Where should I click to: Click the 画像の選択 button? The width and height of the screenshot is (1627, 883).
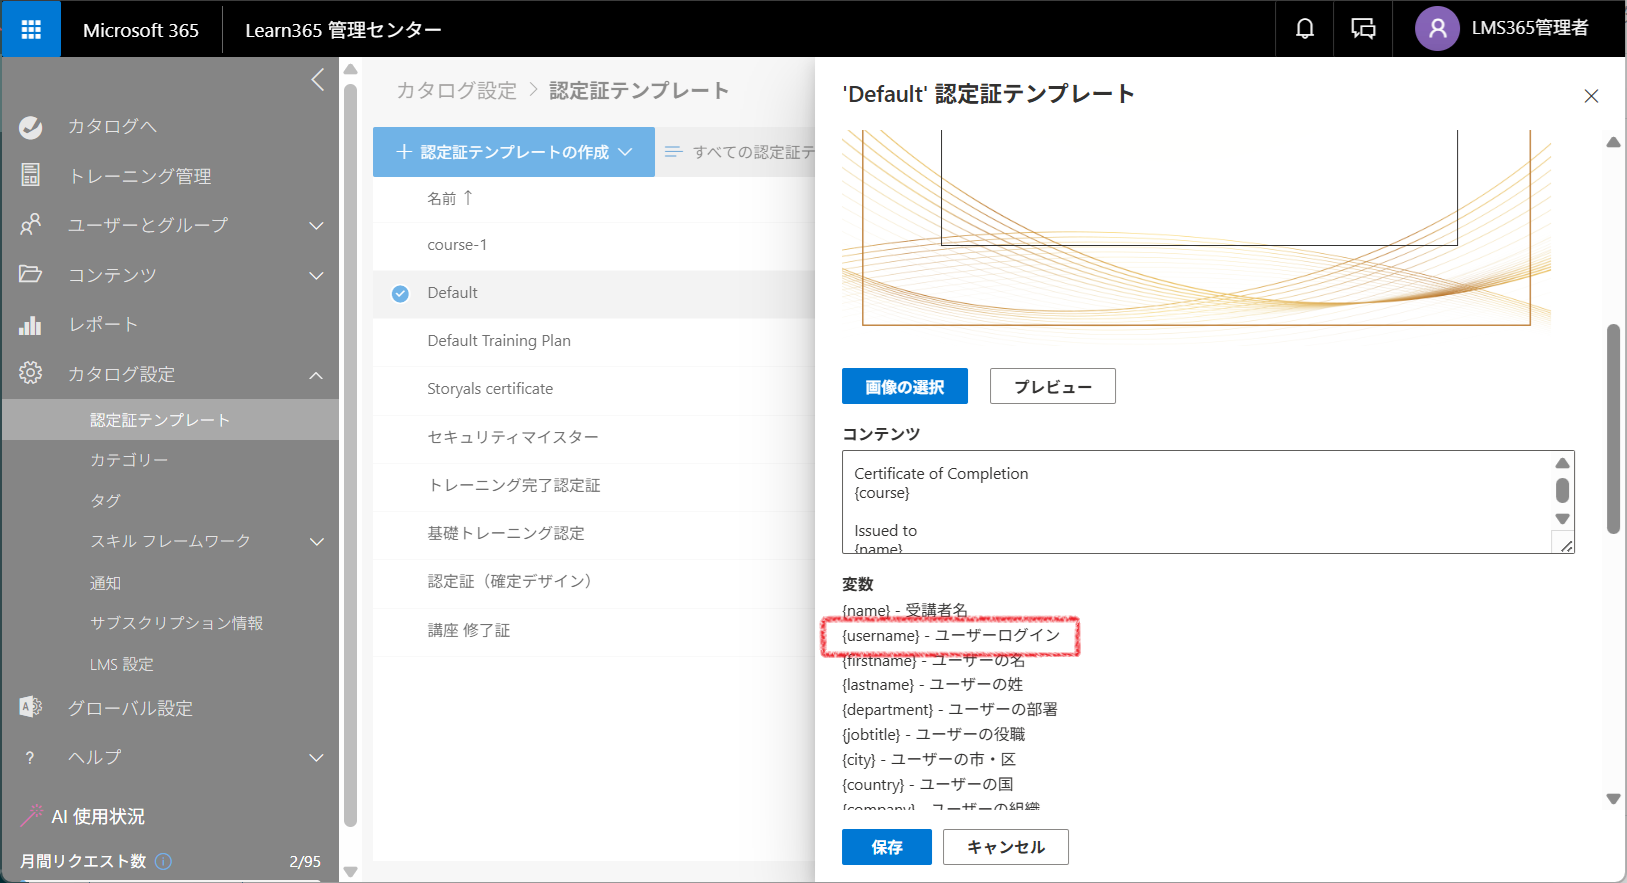pos(904,387)
